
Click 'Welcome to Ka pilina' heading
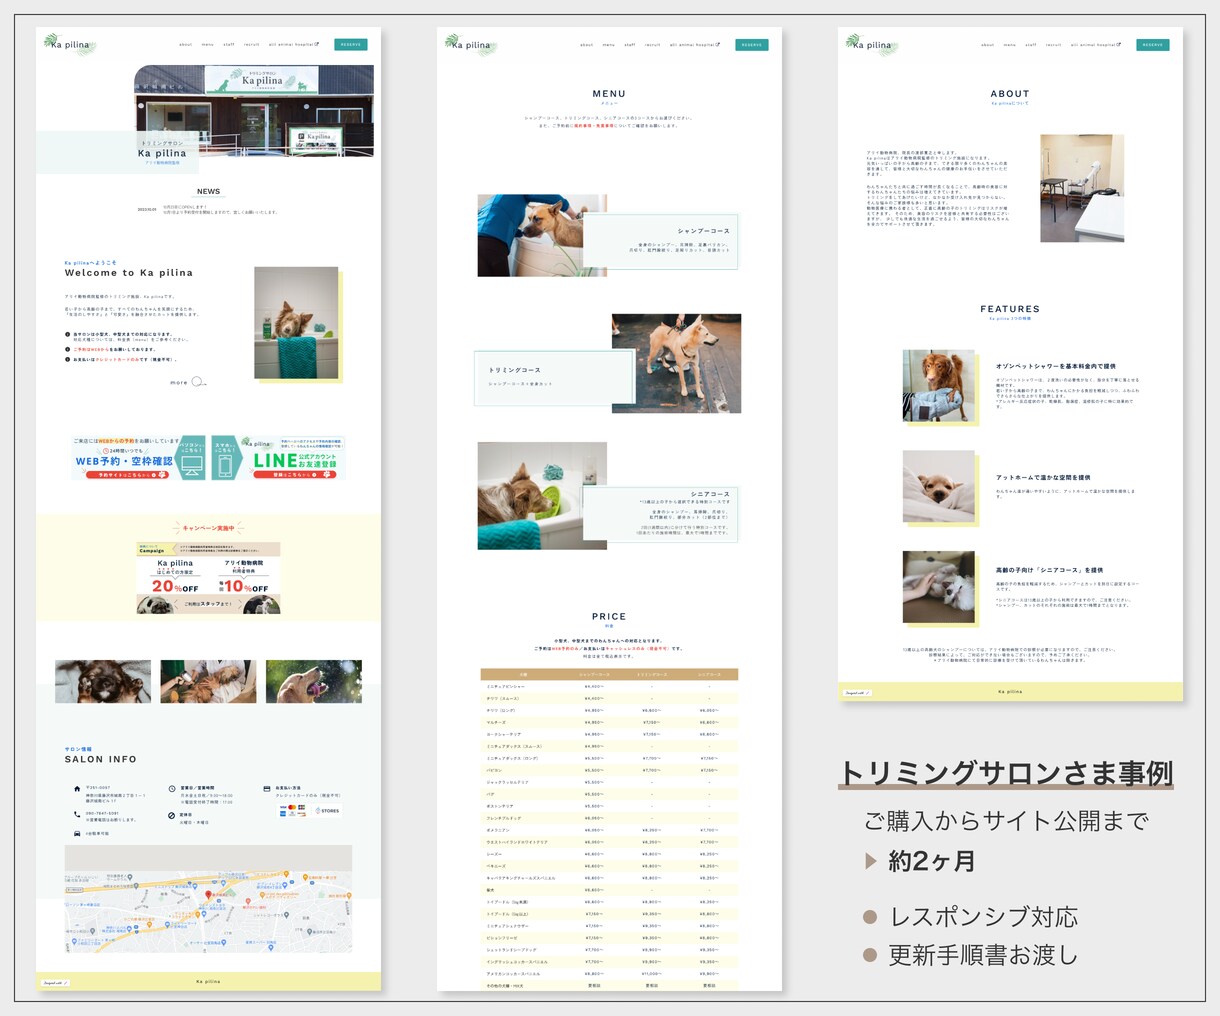[x=129, y=272]
